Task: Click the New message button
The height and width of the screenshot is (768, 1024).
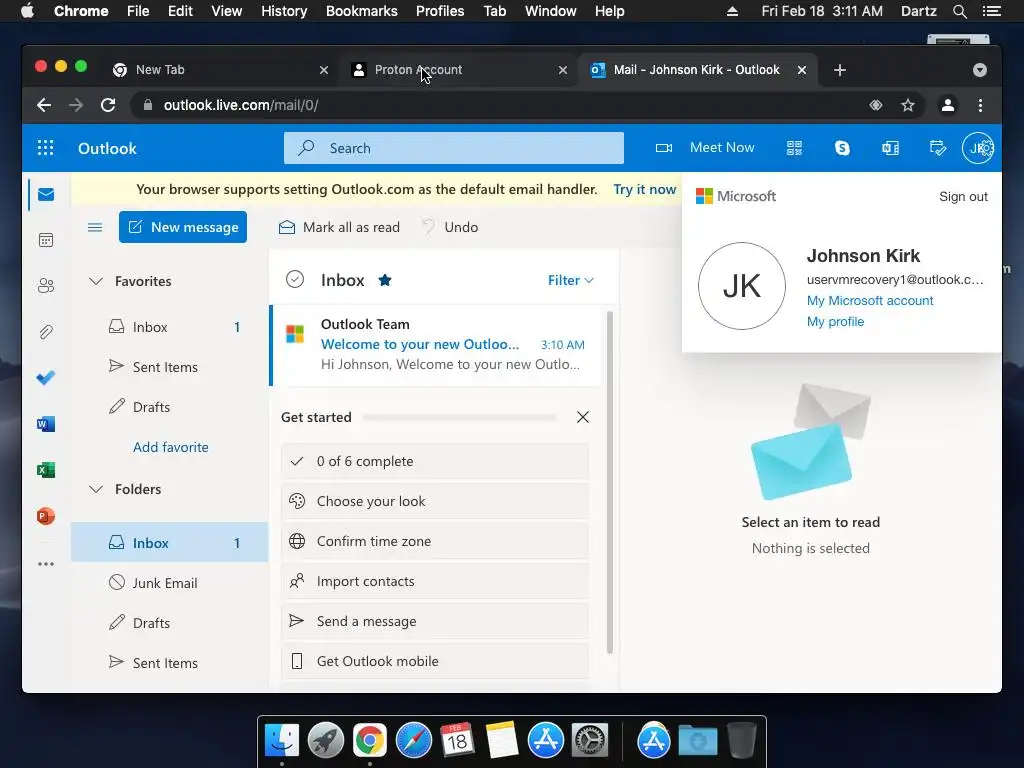Action: pos(183,227)
